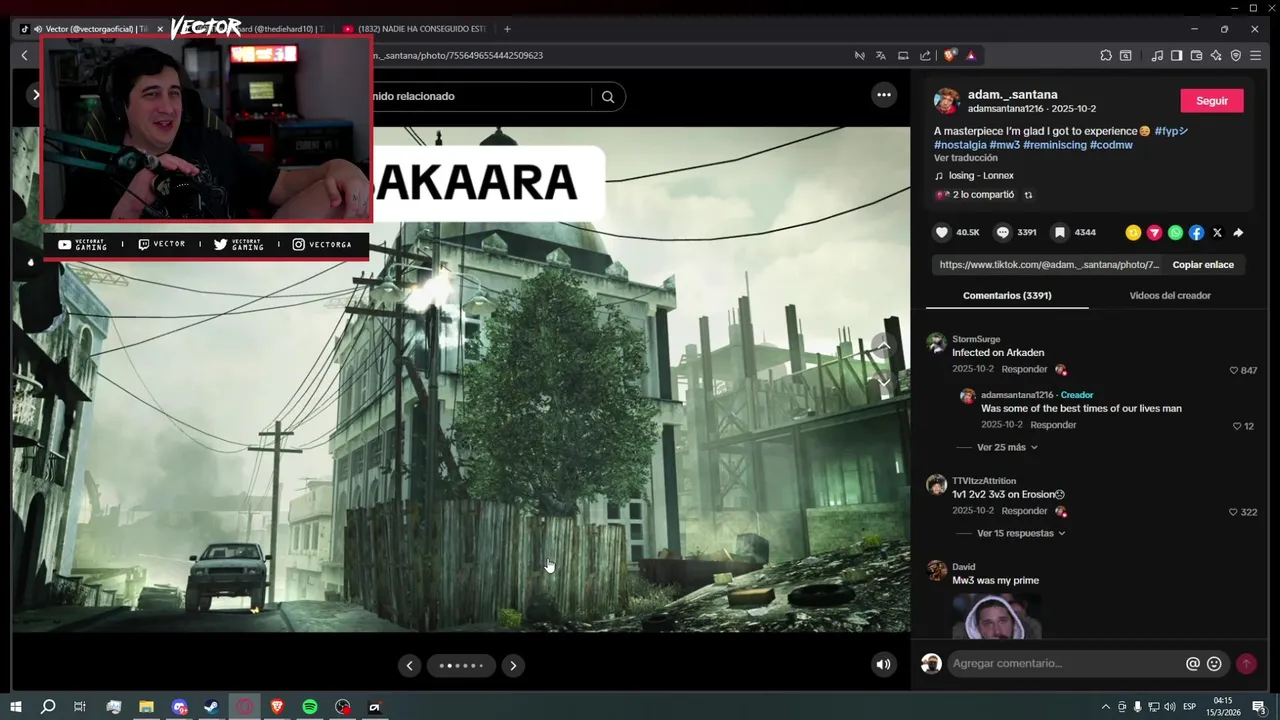Open the music note playlist icon
The width and height of the screenshot is (1280, 720).
(1157, 56)
